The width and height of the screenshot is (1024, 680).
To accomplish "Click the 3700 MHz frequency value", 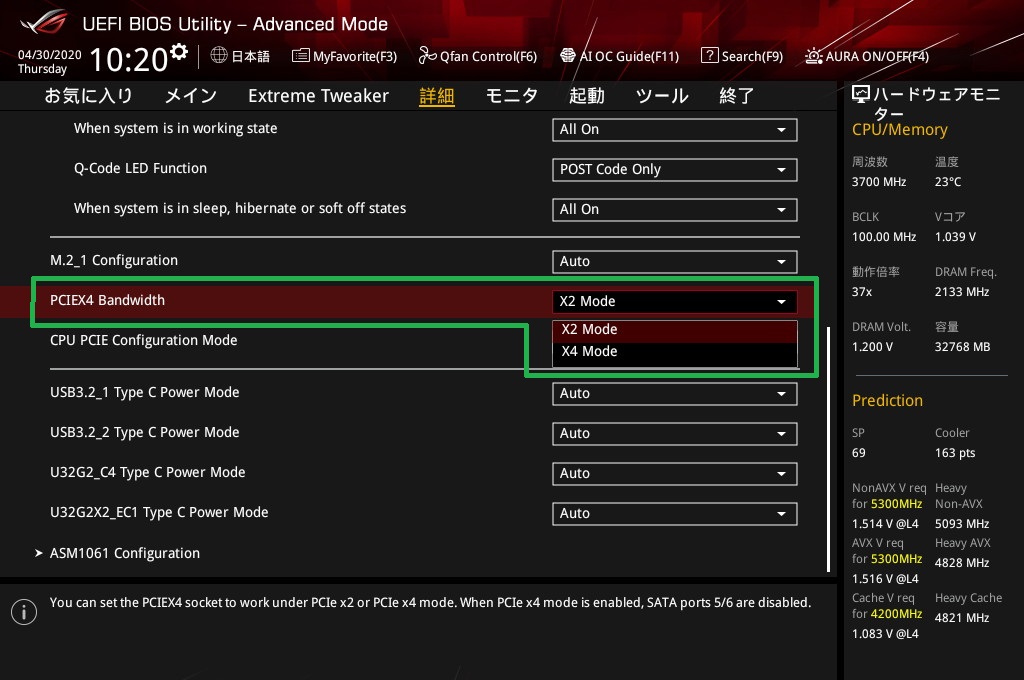I will click(878, 182).
